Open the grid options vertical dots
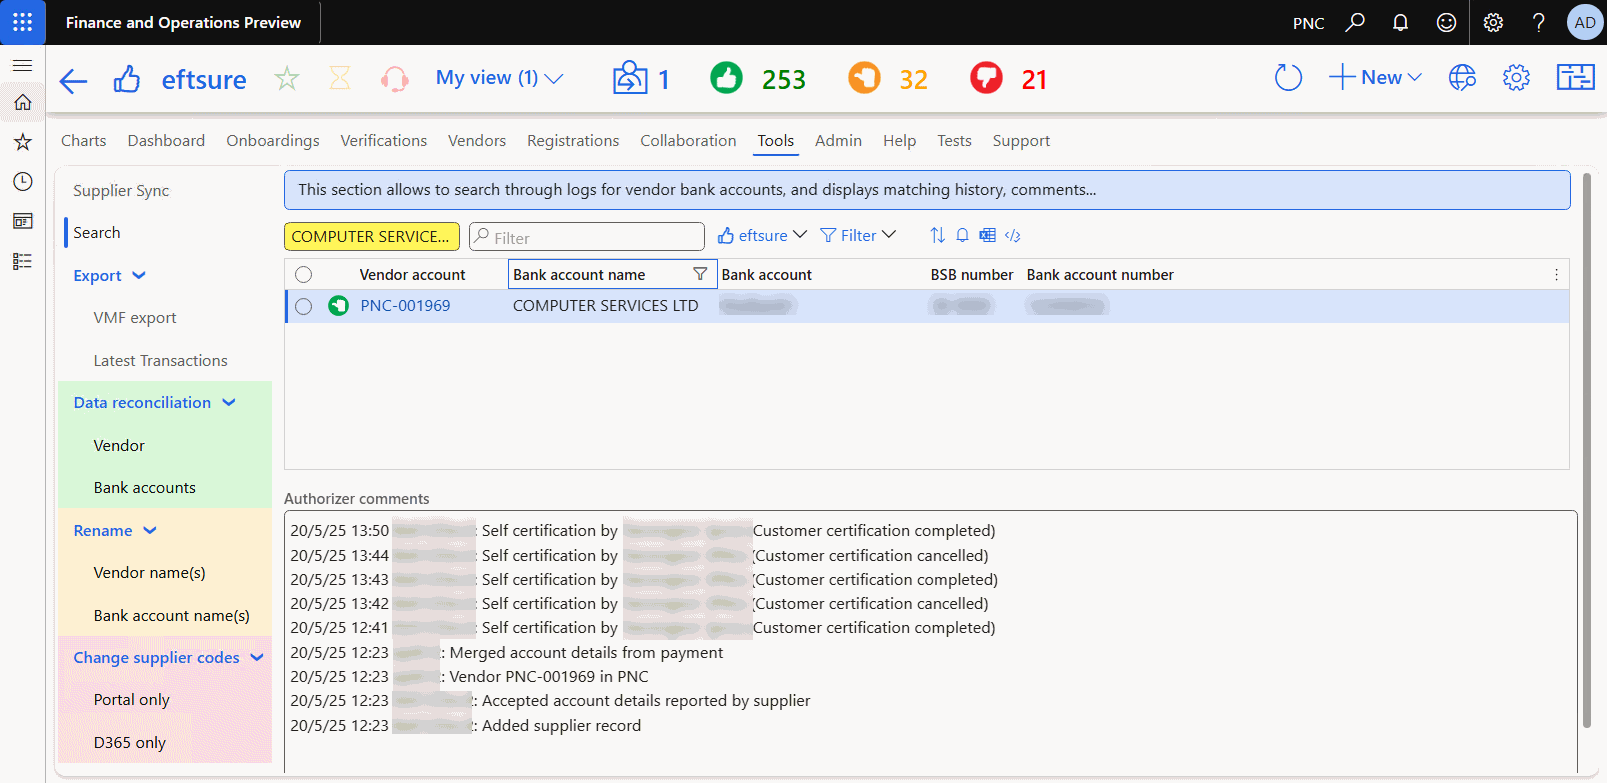Screen dimensions: 1607x783 click(x=1556, y=275)
